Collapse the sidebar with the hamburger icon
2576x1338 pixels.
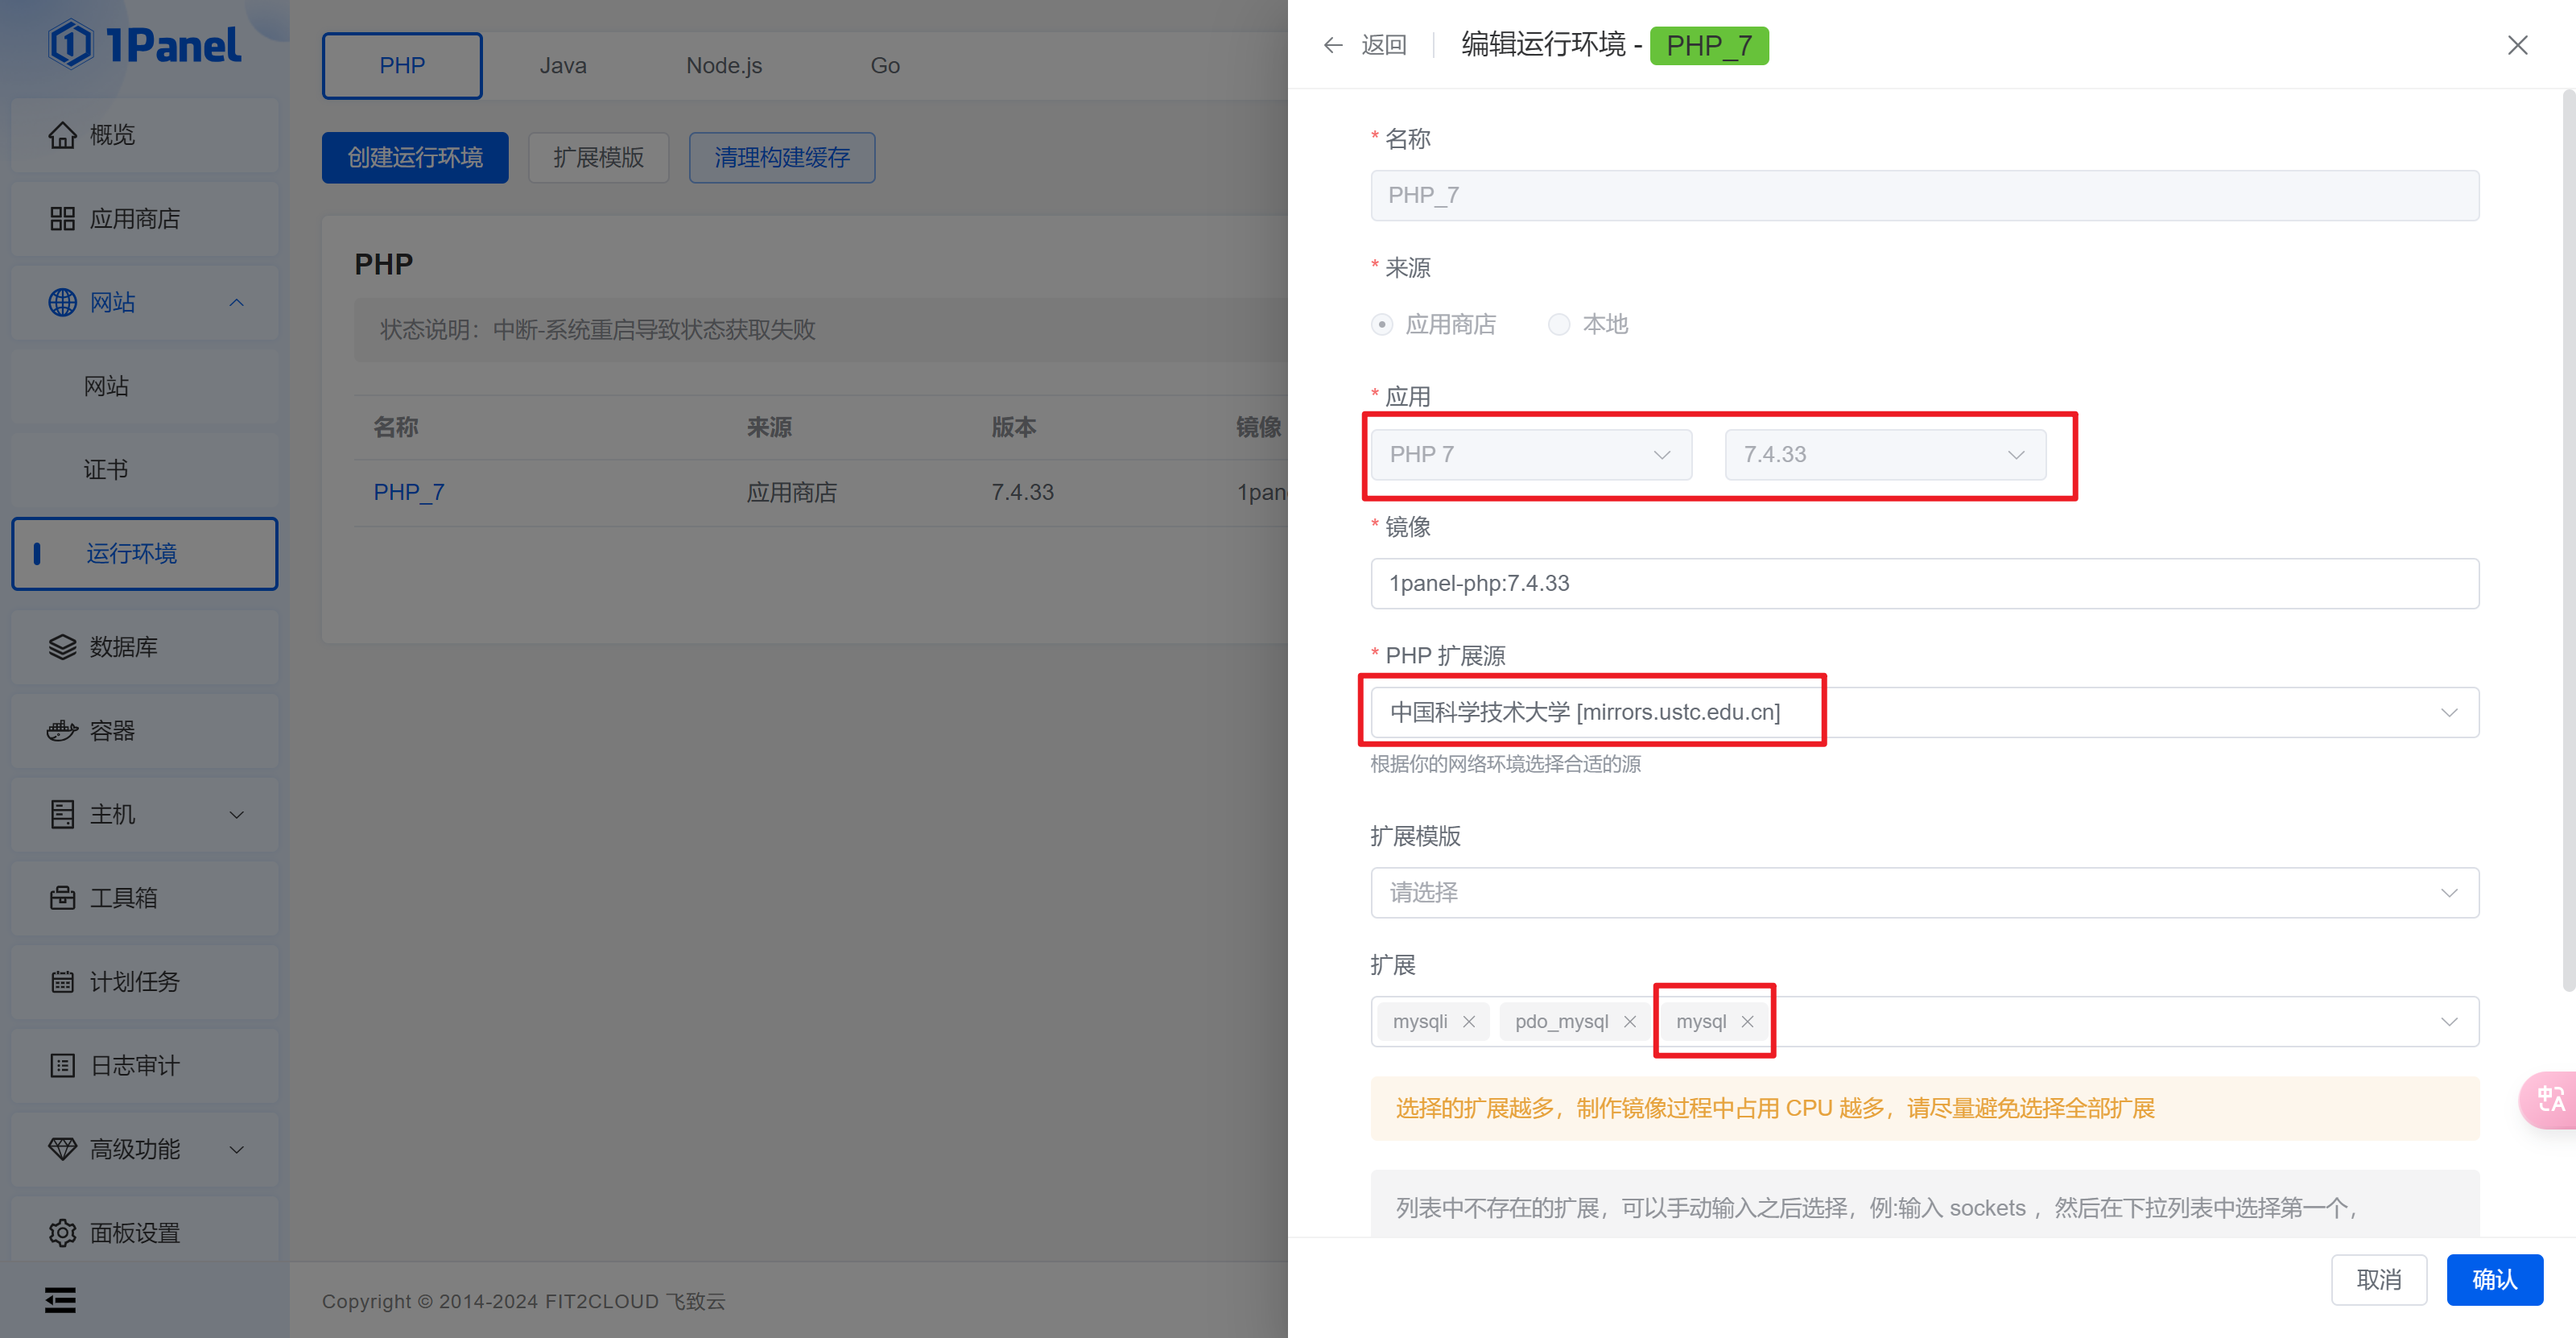[x=60, y=1300]
